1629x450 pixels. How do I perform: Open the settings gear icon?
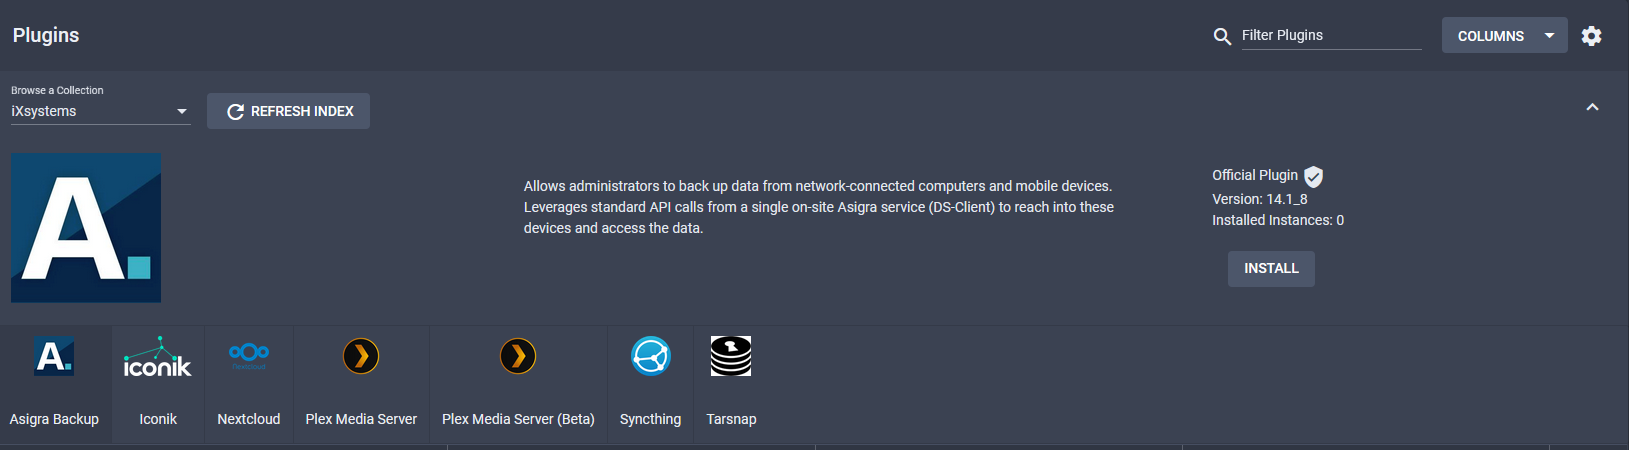[x=1591, y=36]
